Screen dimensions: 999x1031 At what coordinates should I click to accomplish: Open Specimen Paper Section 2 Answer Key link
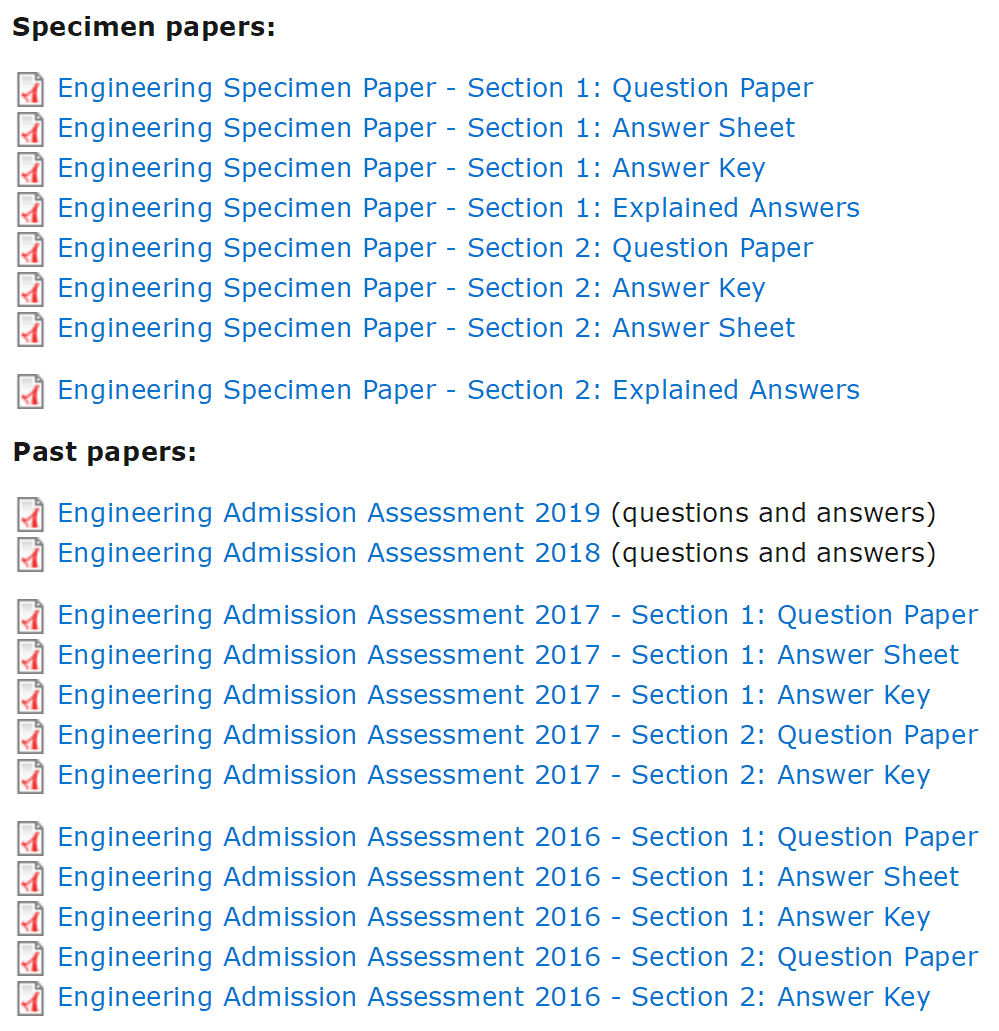pyautogui.click(x=411, y=288)
